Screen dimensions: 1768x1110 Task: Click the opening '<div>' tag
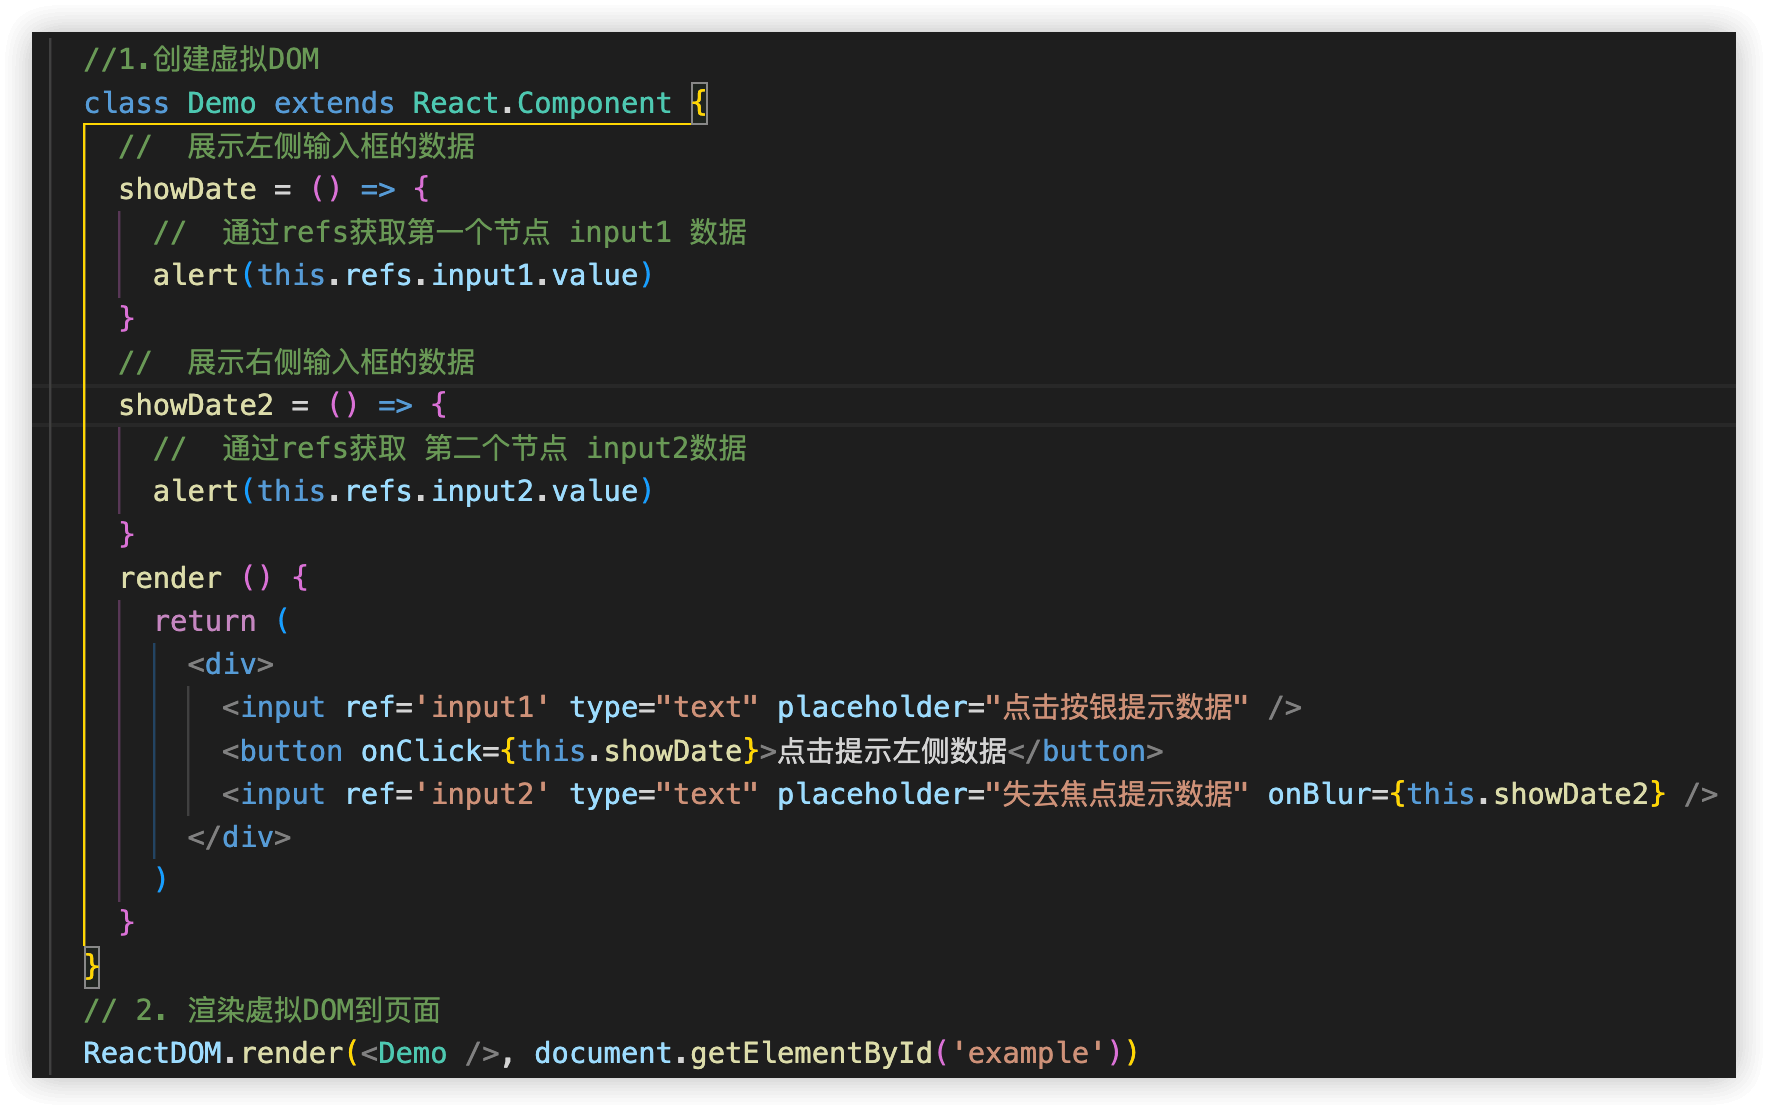230,664
